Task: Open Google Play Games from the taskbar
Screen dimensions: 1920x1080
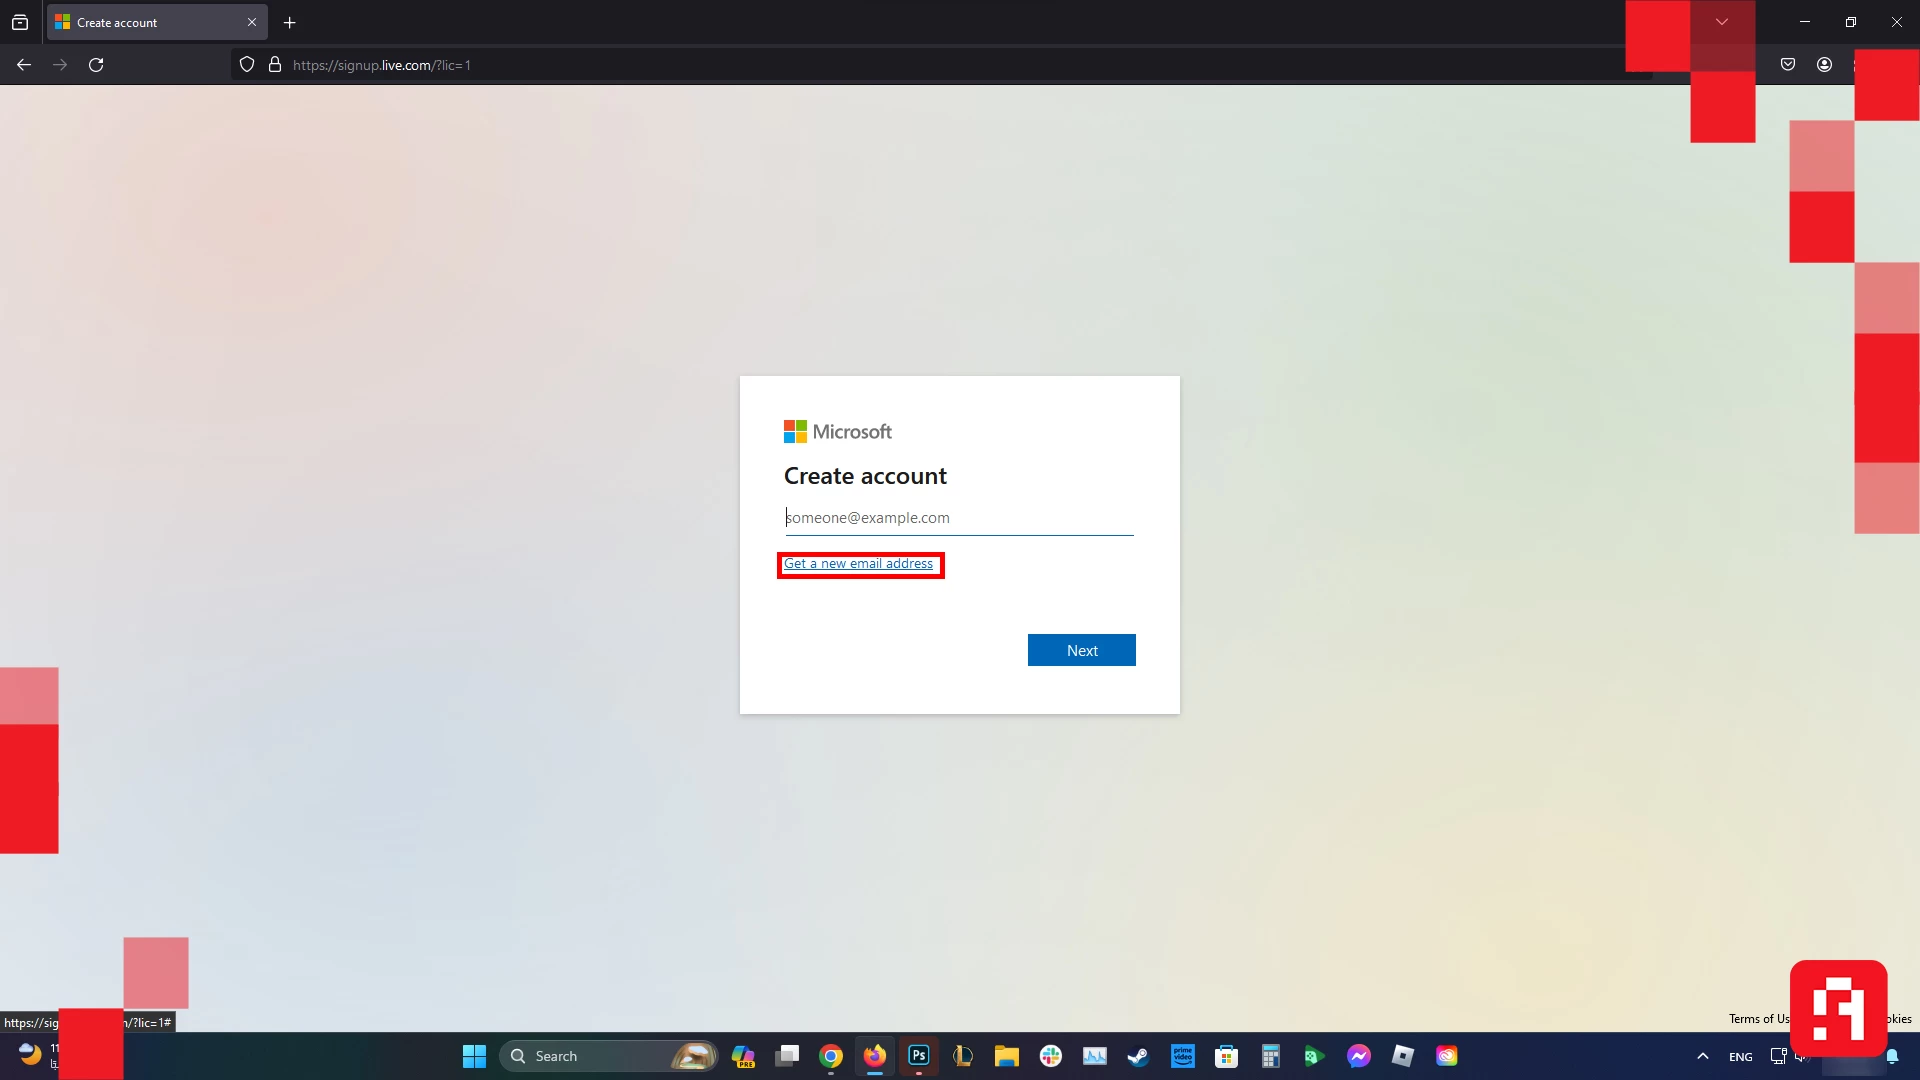Action: [x=1315, y=1056]
